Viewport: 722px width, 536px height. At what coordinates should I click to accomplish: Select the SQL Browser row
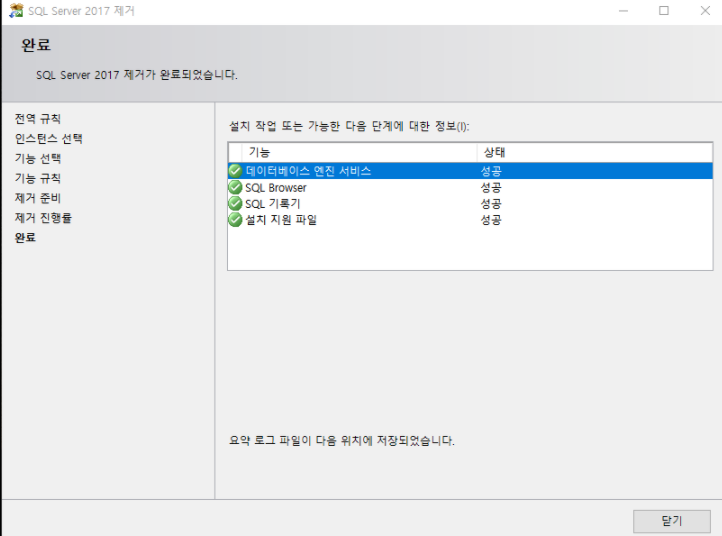[470, 187]
